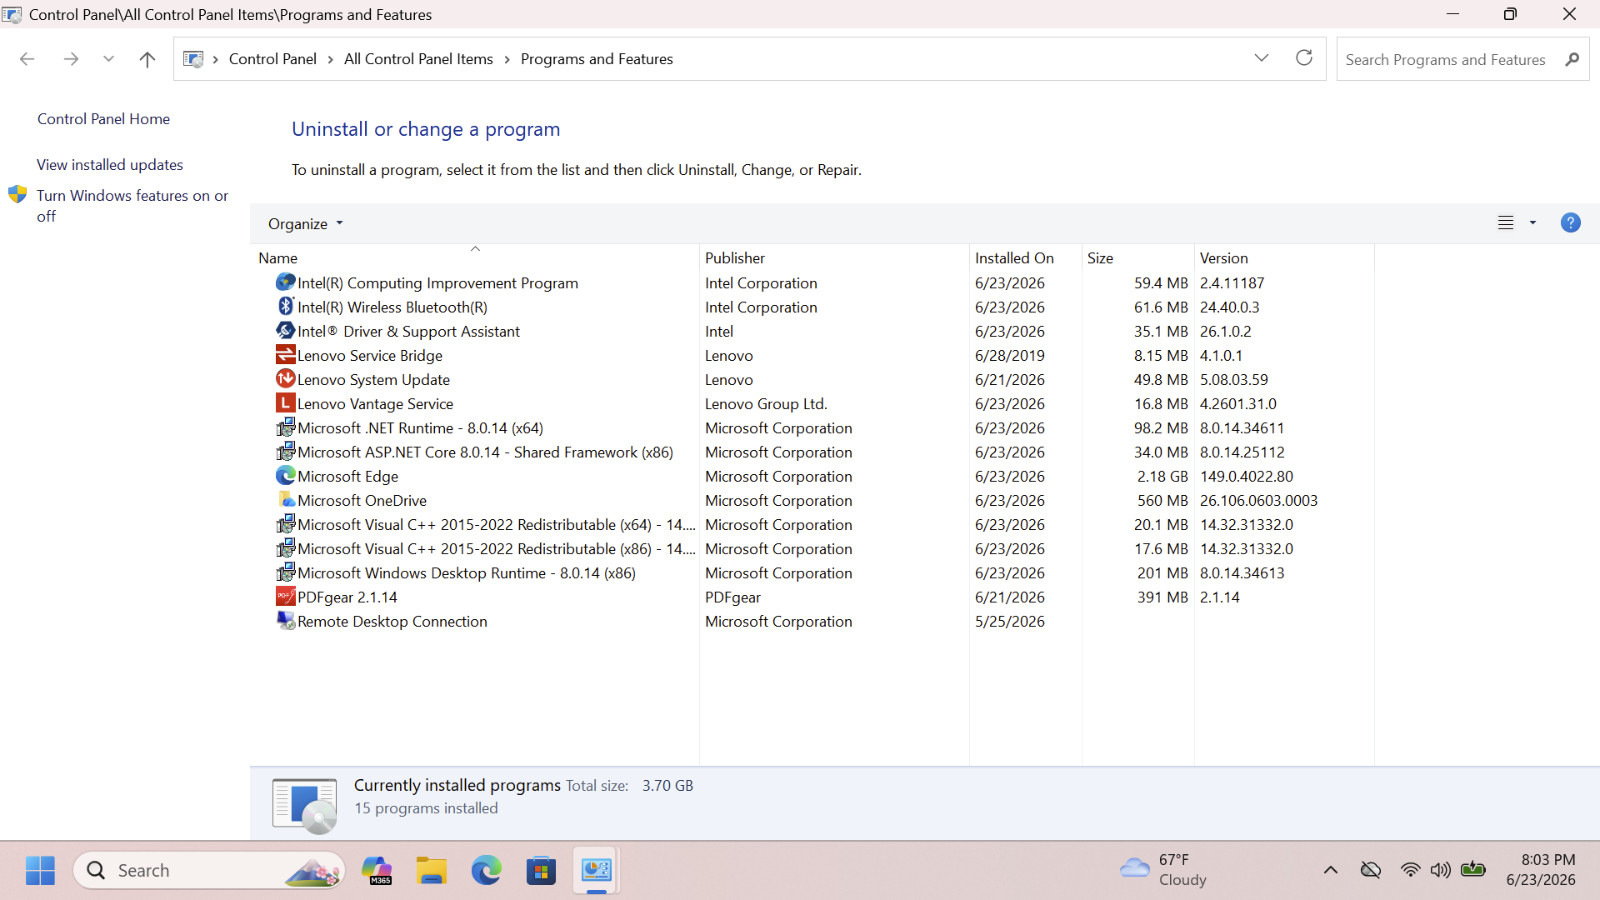Click the Microsoft ASP.NET Core installer icon

[286, 452]
